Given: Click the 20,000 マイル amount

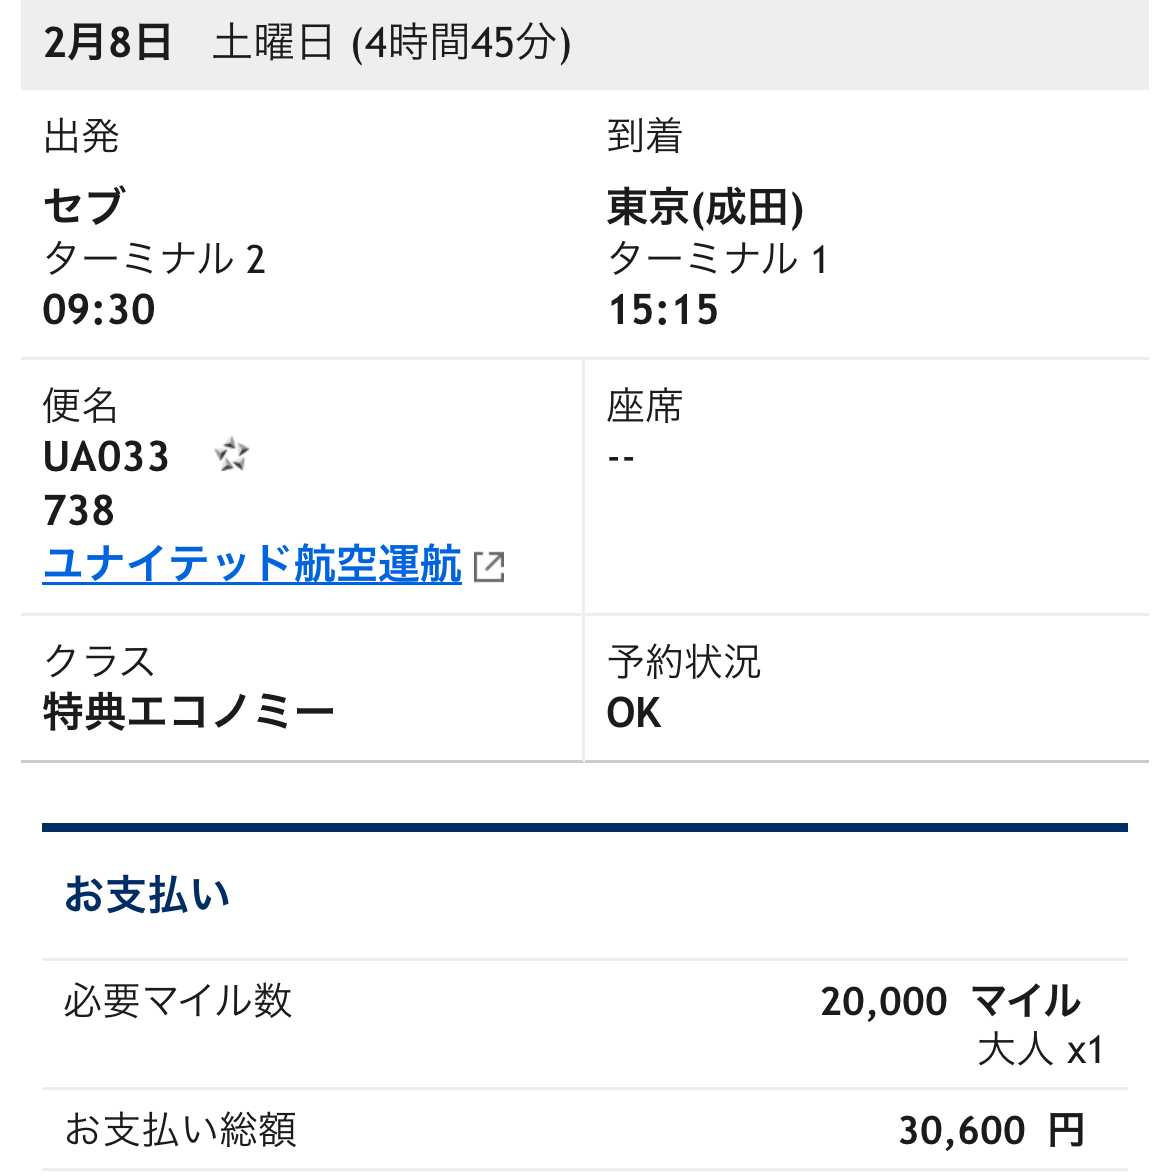Looking at the screenshot, I should pyautogui.click(x=951, y=1001).
